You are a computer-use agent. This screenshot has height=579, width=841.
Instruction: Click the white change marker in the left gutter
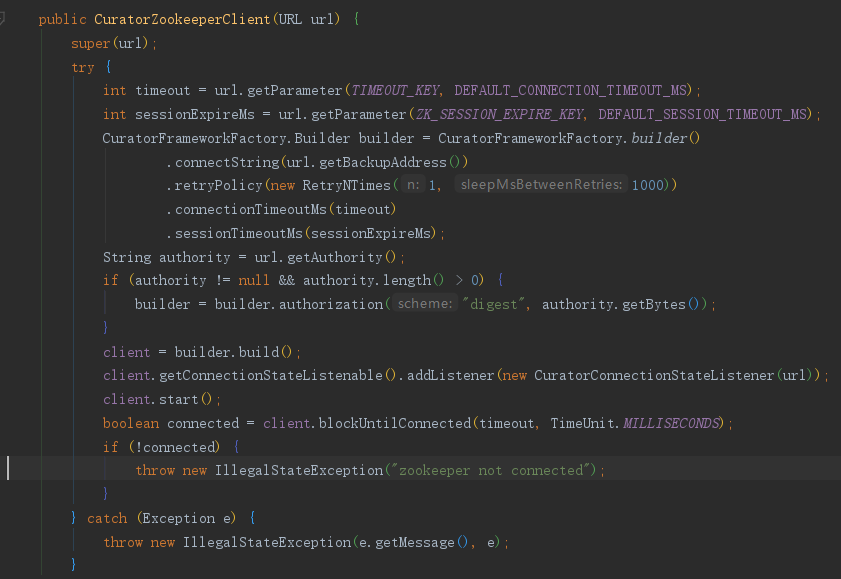point(8,469)
